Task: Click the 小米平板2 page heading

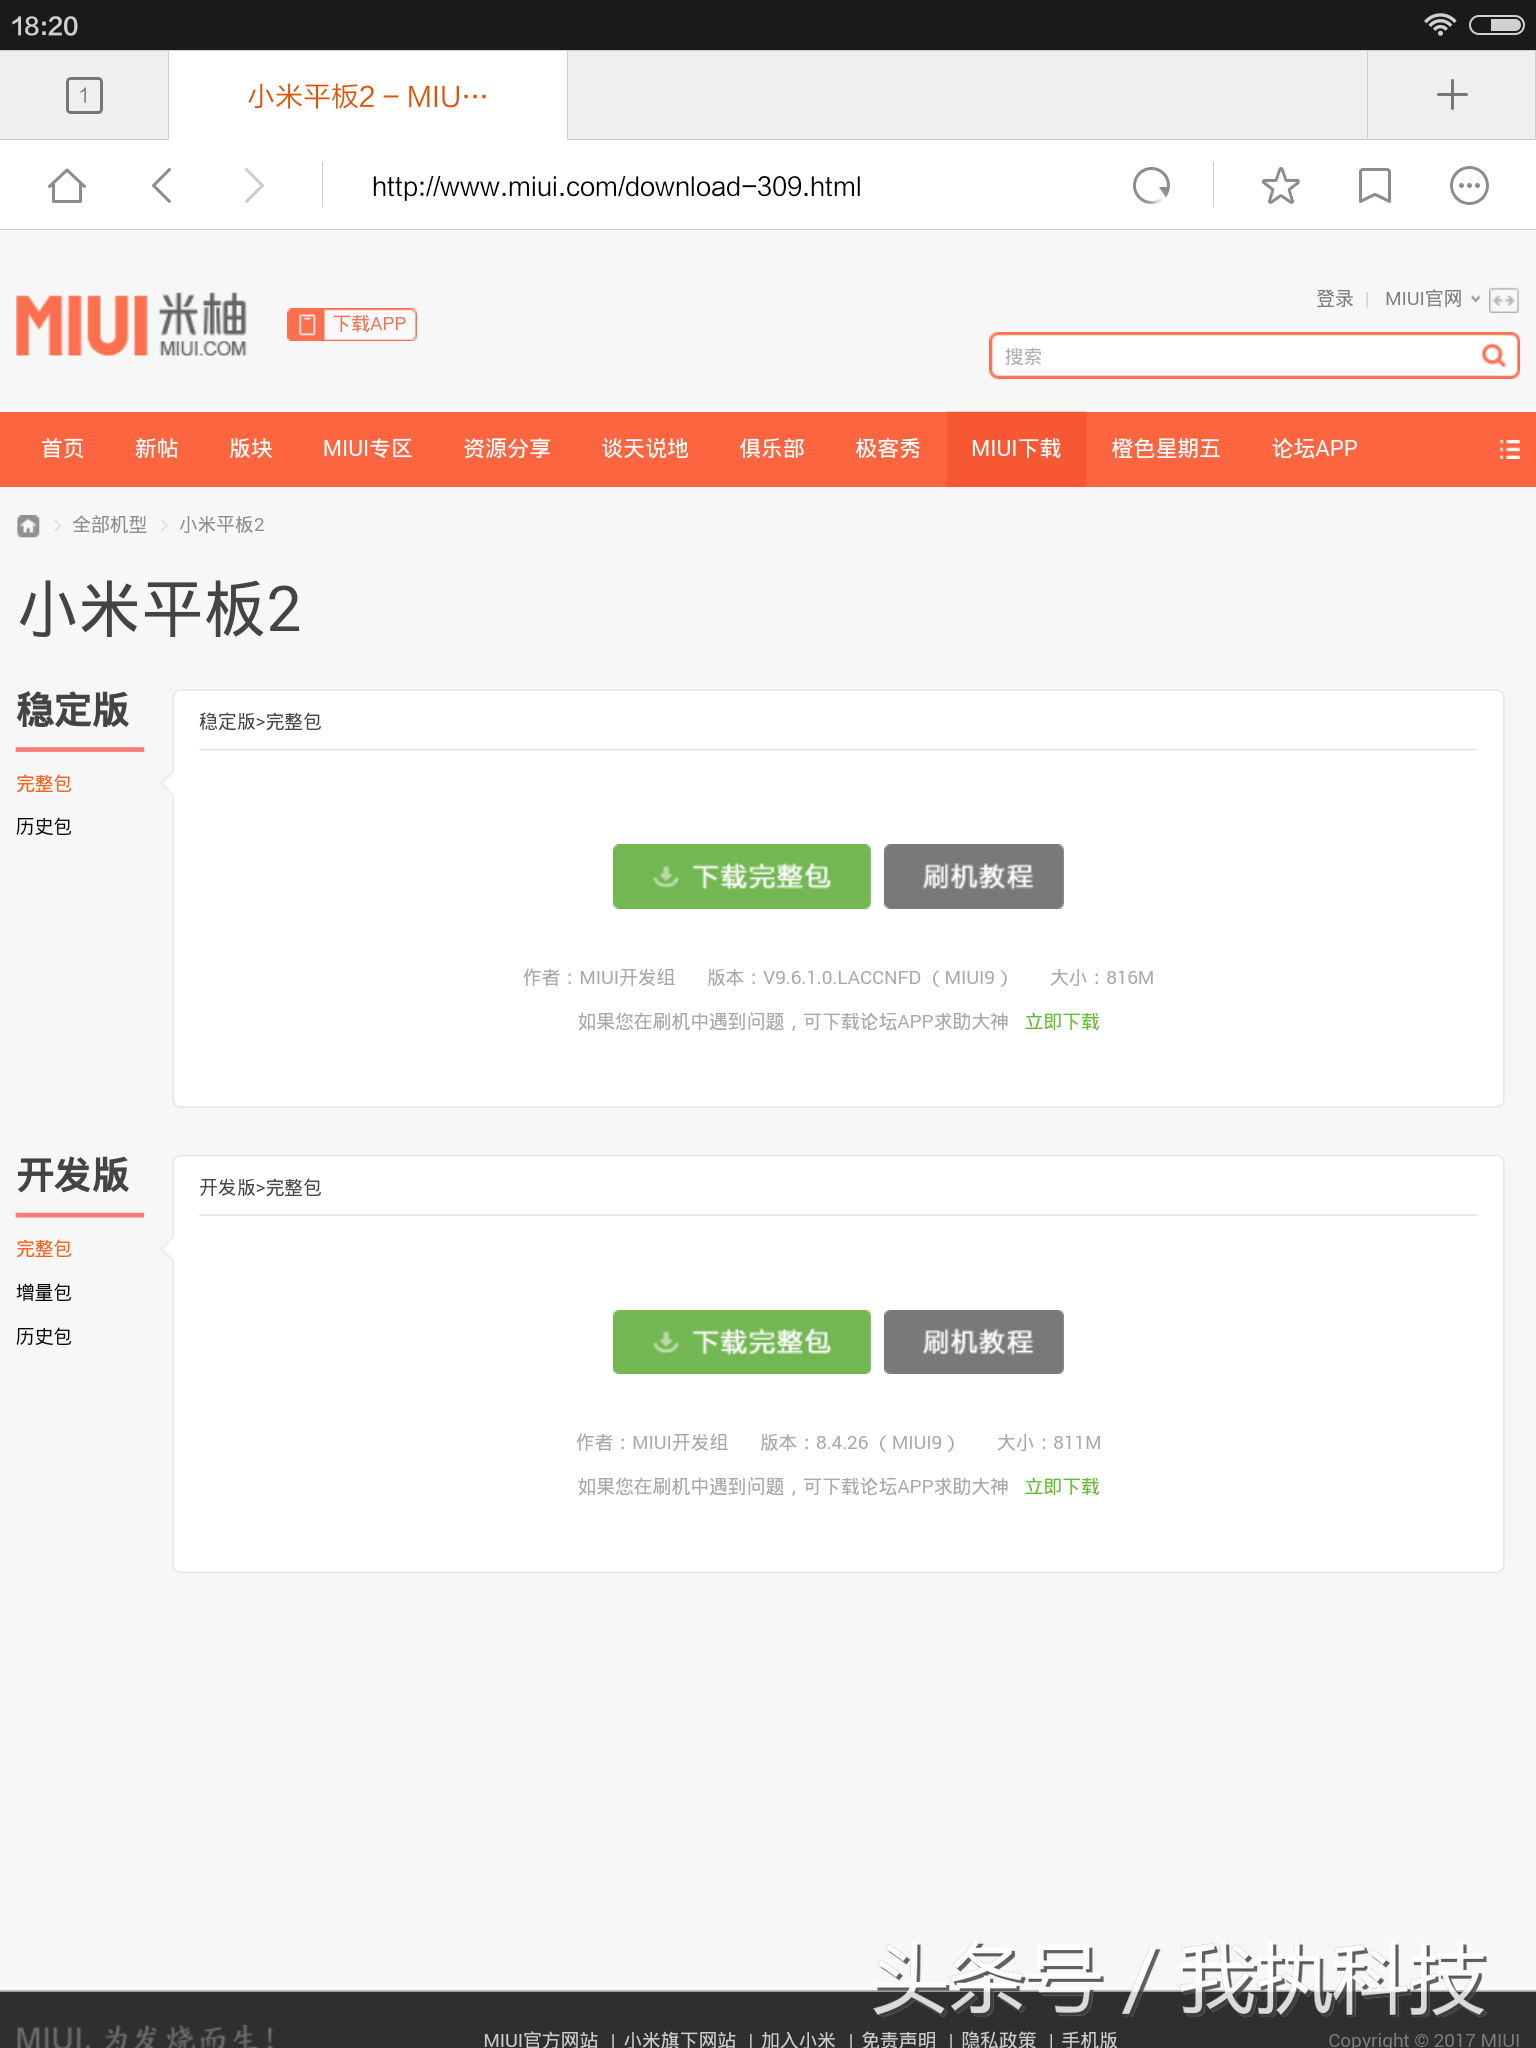Action: click(x=160, y=610)
